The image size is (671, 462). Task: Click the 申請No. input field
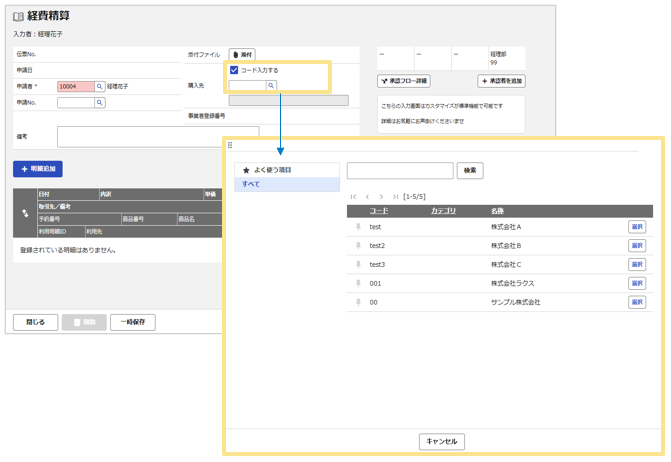click(76, 103)
